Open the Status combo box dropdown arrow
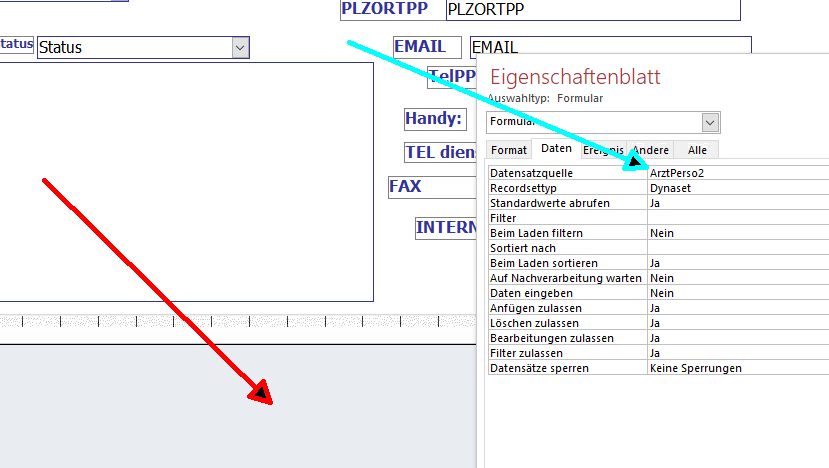829x468 pixels. pyautogui.click(x=240, y=48)
